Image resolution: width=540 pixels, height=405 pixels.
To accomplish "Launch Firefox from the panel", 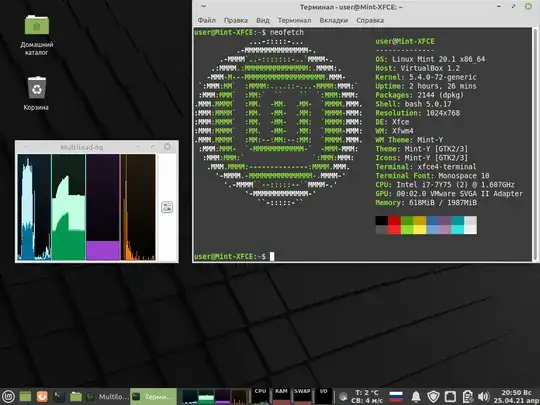I will [42, 396].
